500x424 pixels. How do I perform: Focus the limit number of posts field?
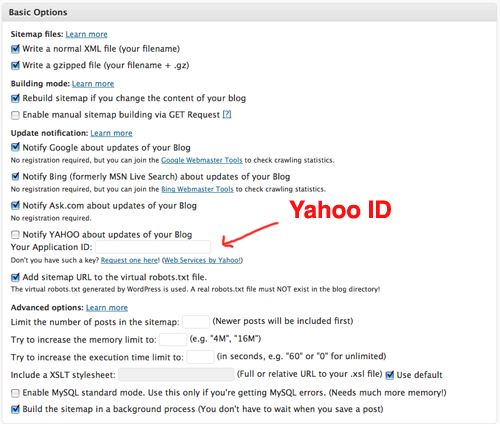(196, 322)
